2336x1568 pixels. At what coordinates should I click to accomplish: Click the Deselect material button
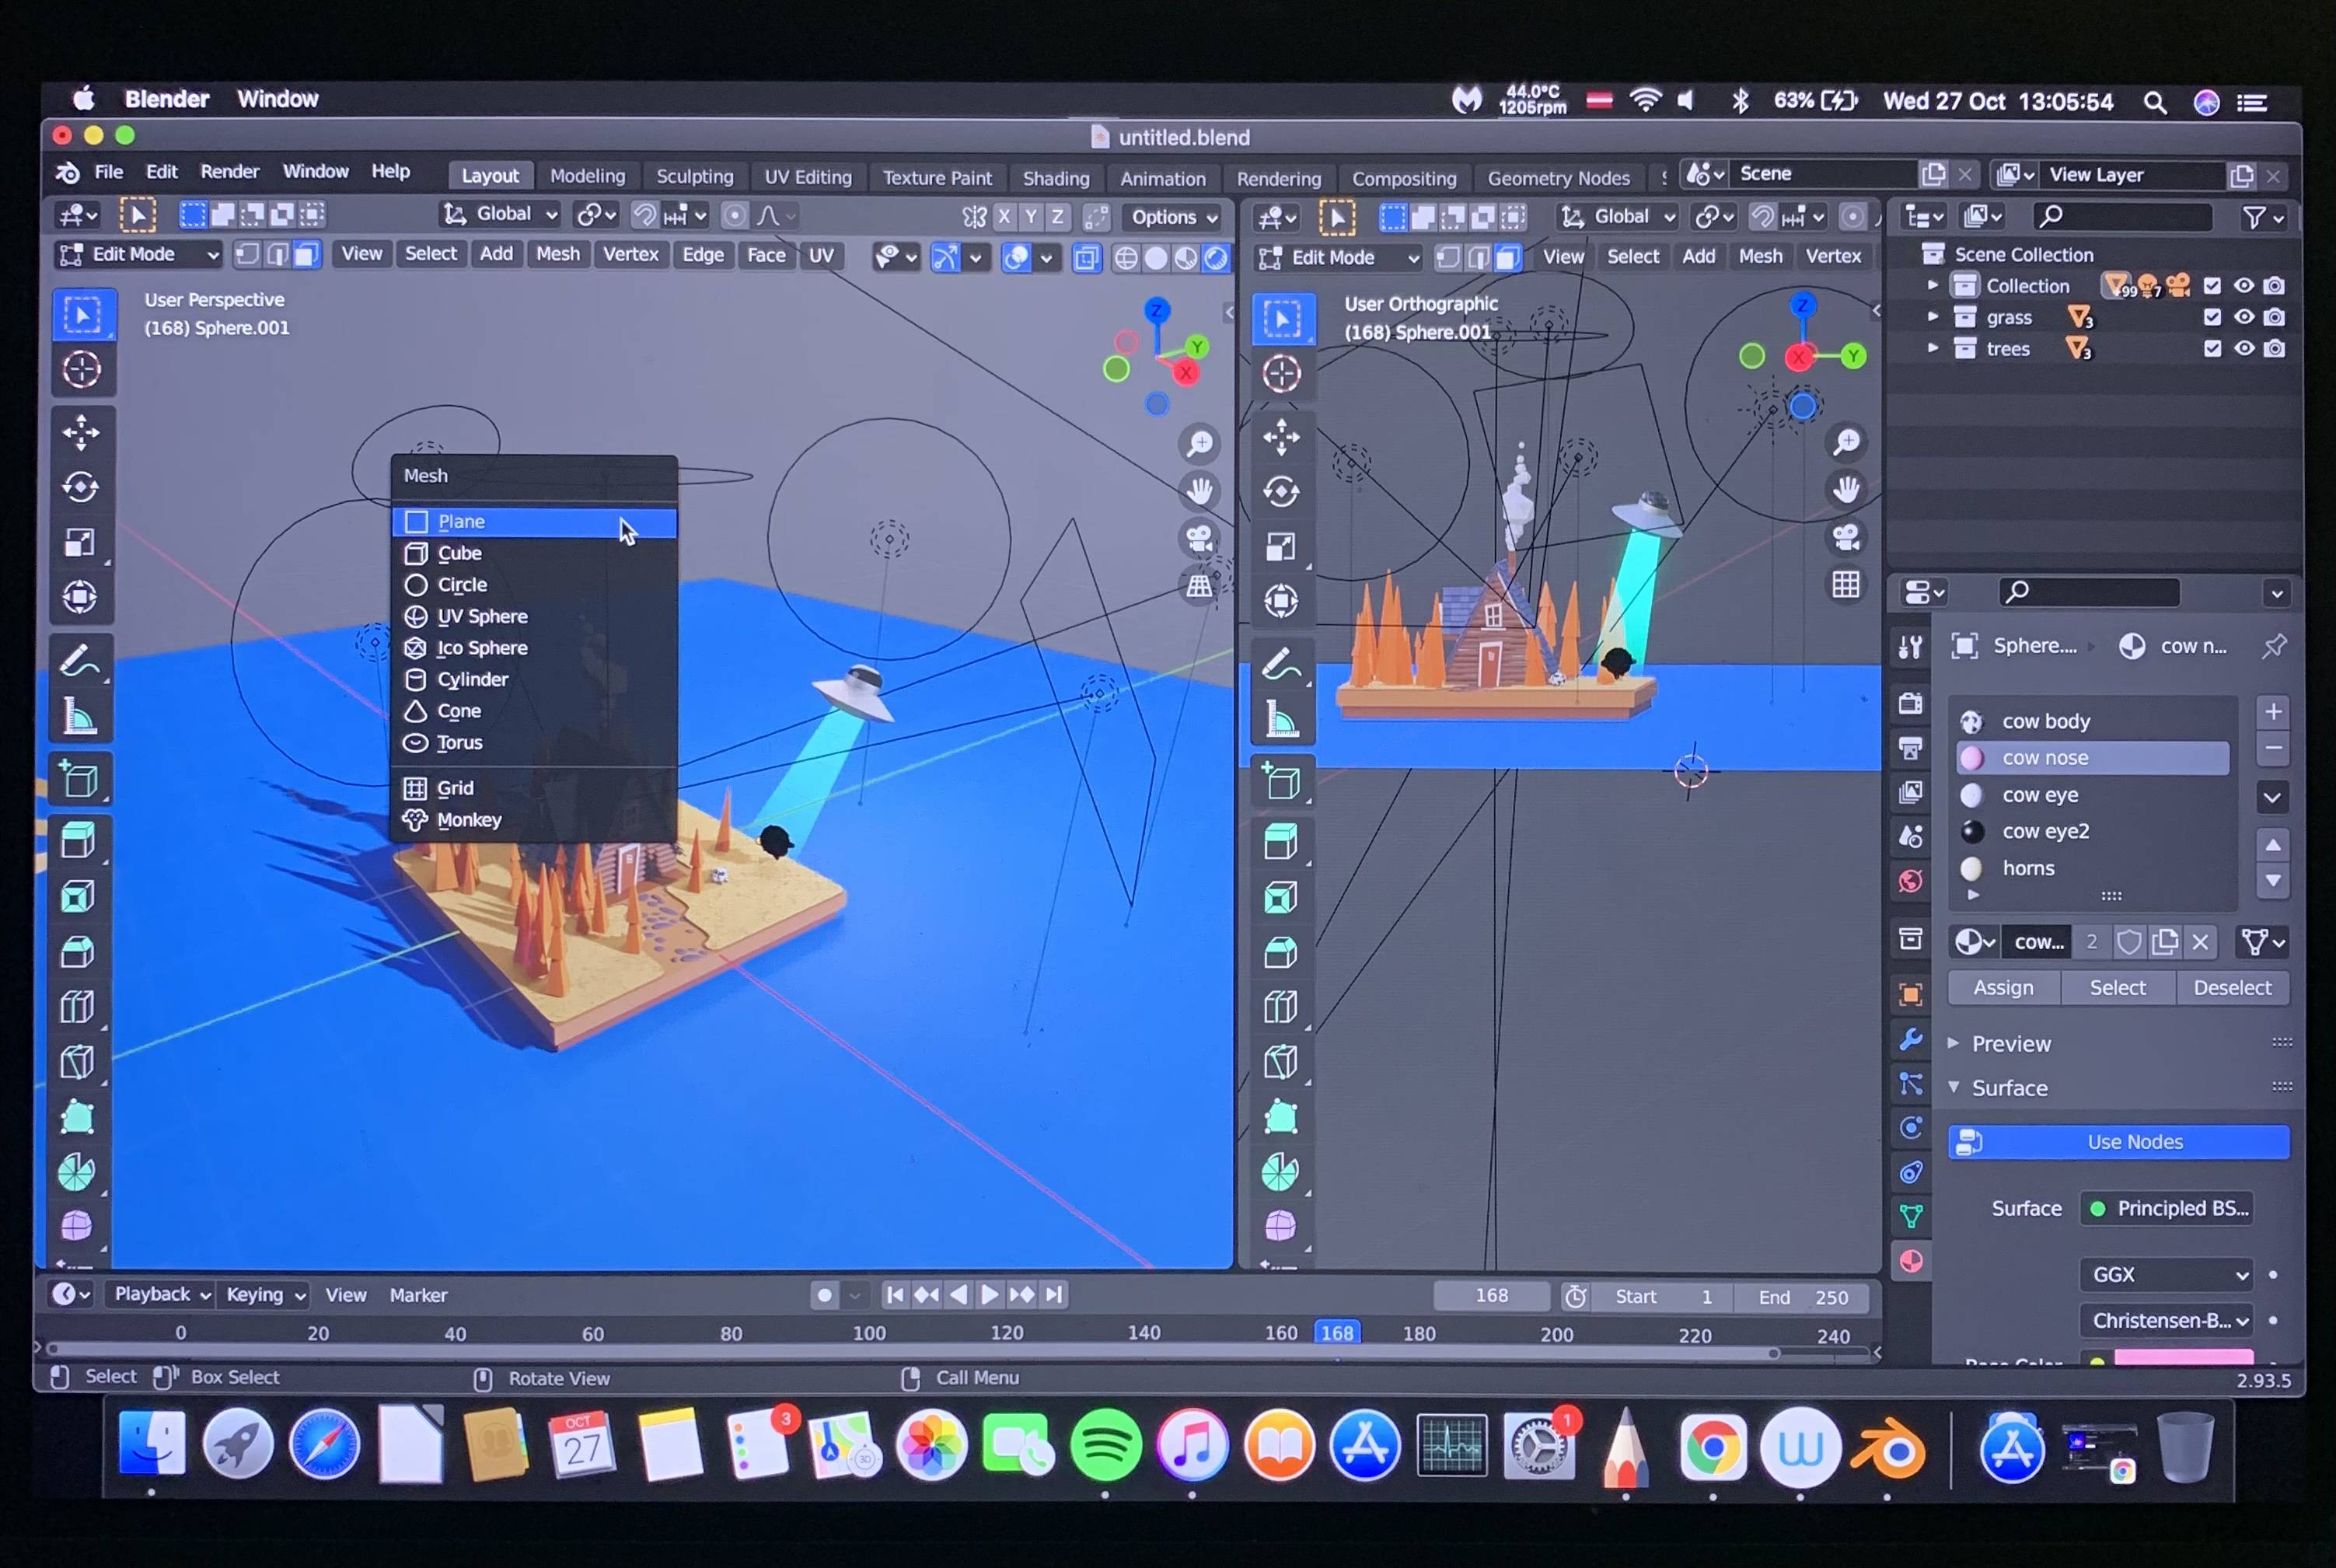tap(2232, 988)
